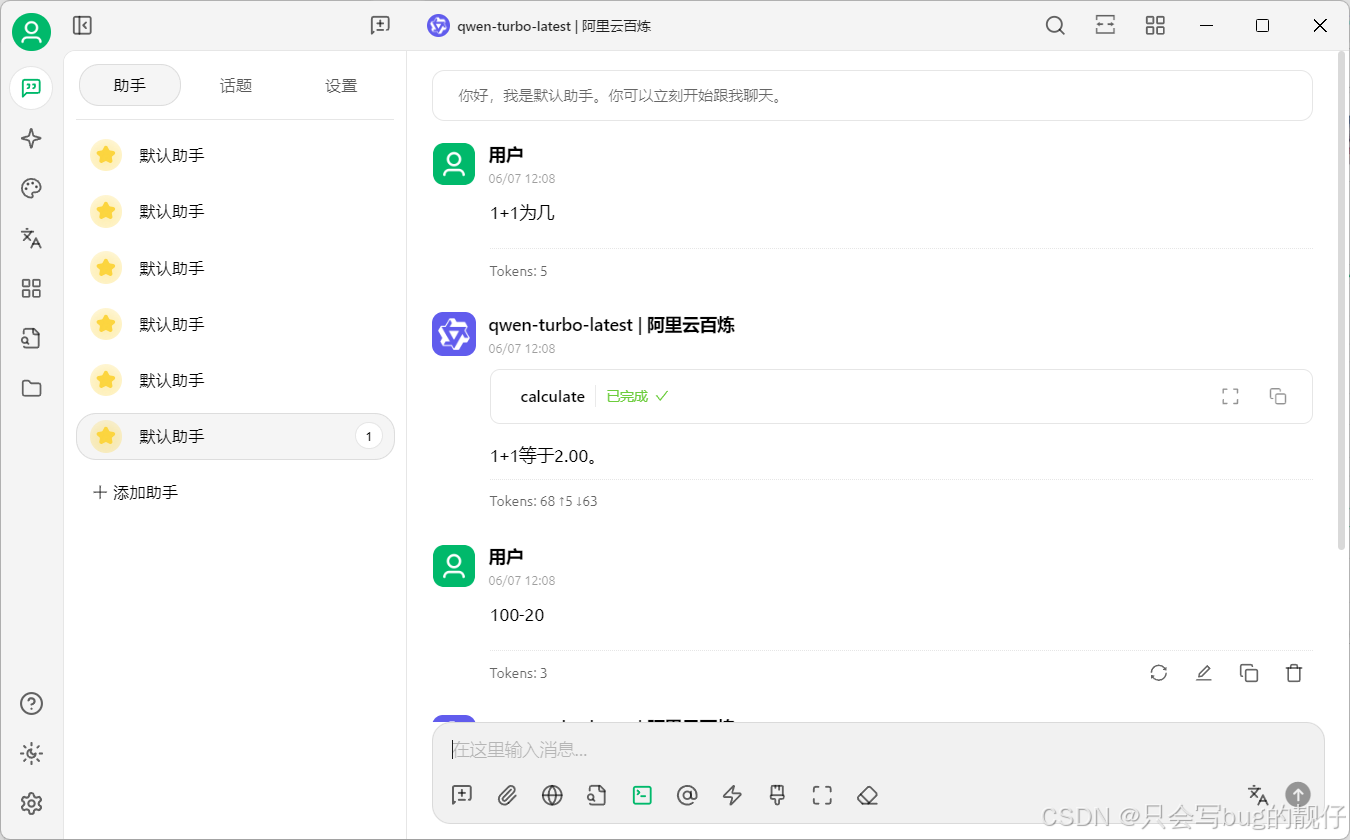The height and width of the screenshot is (840, 1350).
Task: Open quick phrases lightning icon
Action: coord(732,795)
